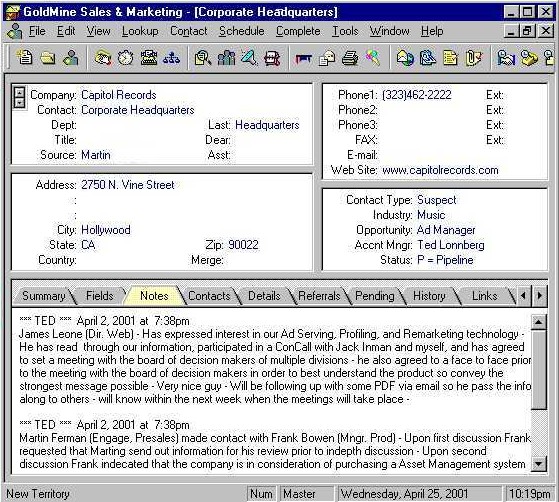Screen dimensions: 559x502
Task: Switch to the History tab
Action: (429, 296)
